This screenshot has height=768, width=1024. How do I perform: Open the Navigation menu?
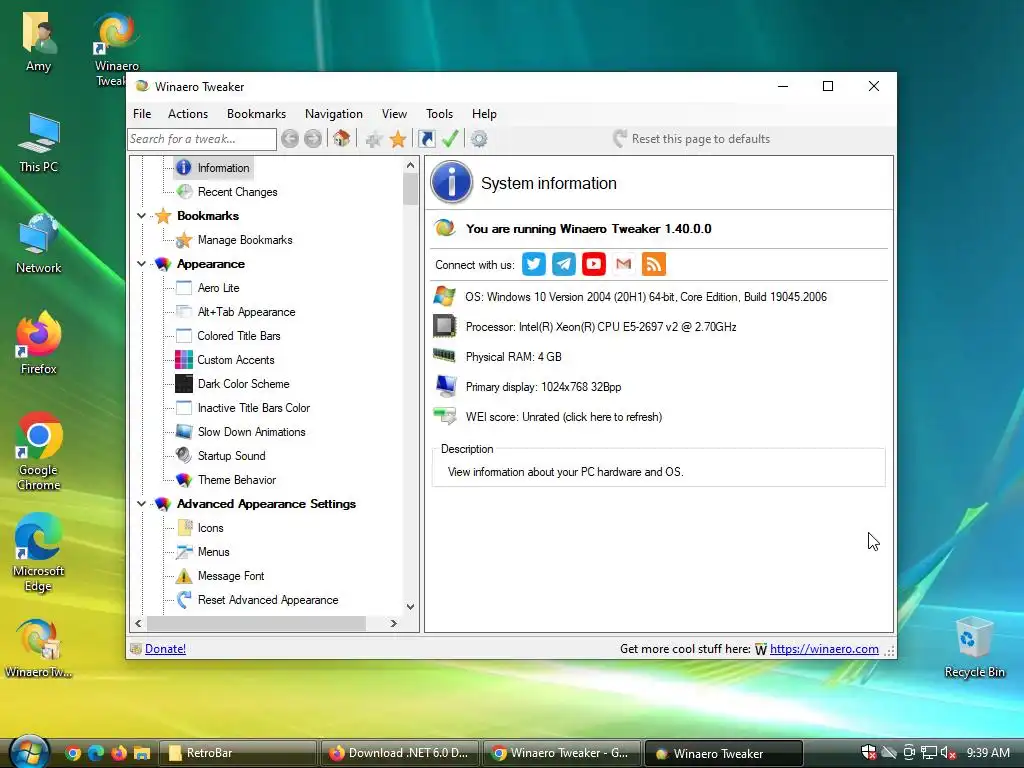pos(334,114)
